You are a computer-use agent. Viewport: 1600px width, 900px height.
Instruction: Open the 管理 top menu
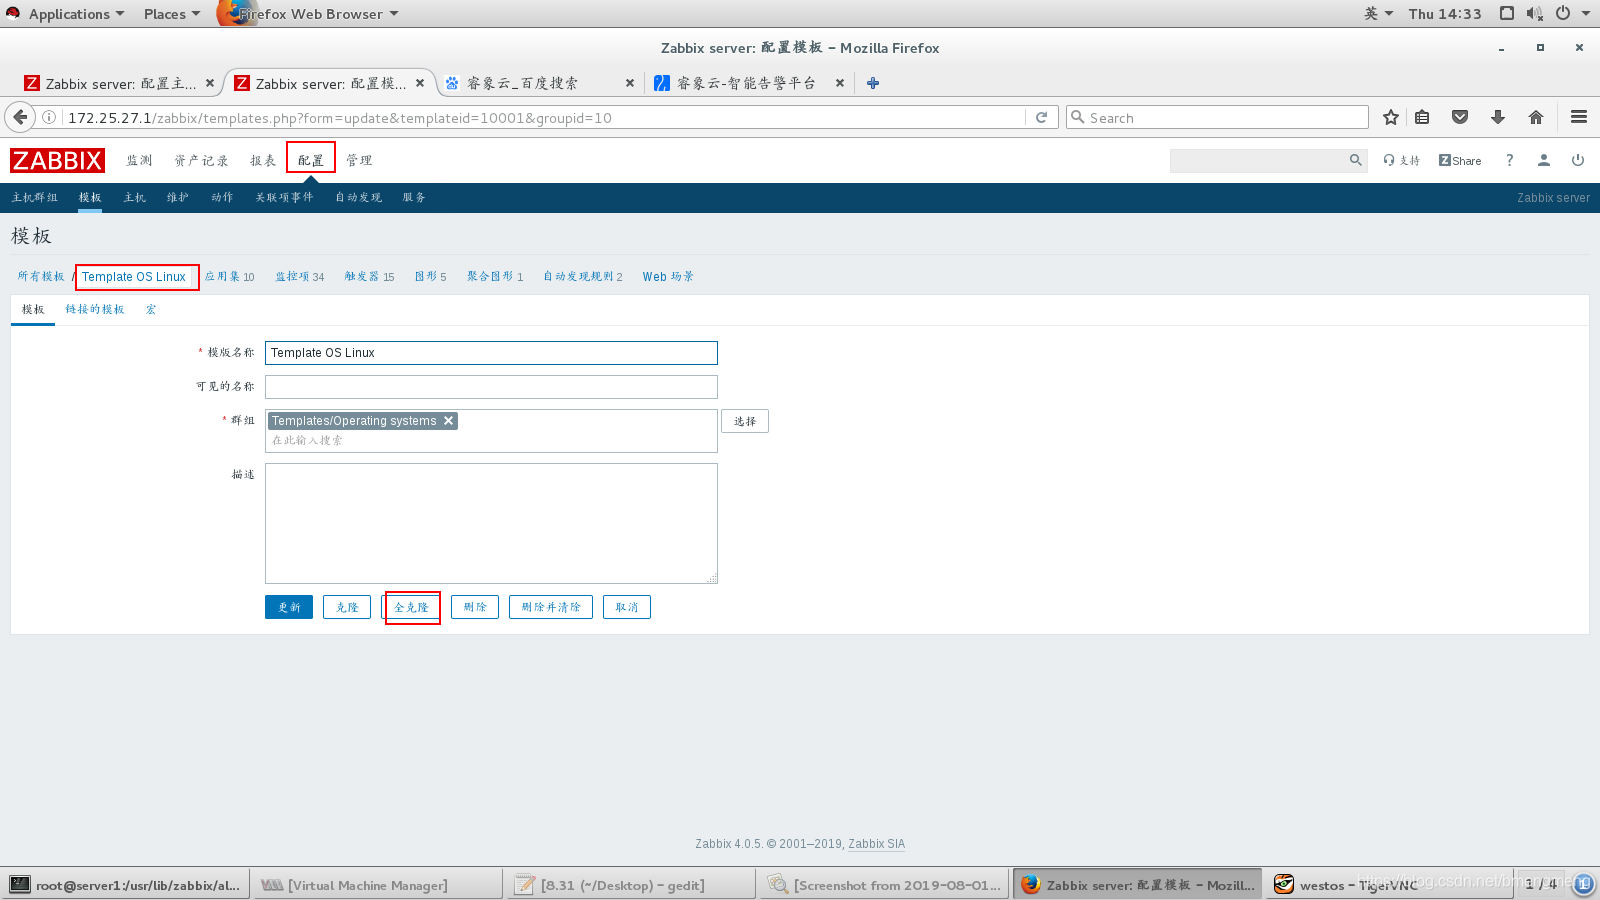(x=359, y=160)
